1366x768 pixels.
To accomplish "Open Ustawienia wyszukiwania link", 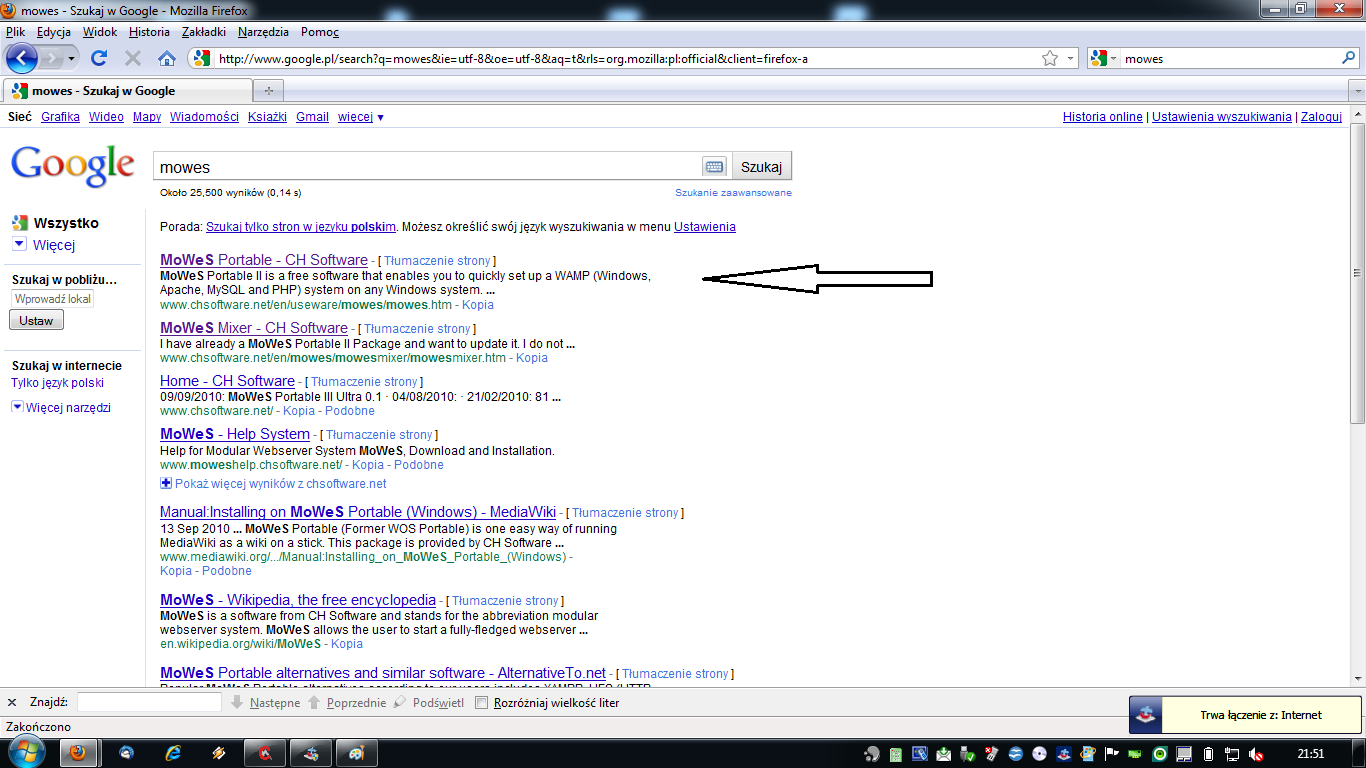I will point(1222,117).
